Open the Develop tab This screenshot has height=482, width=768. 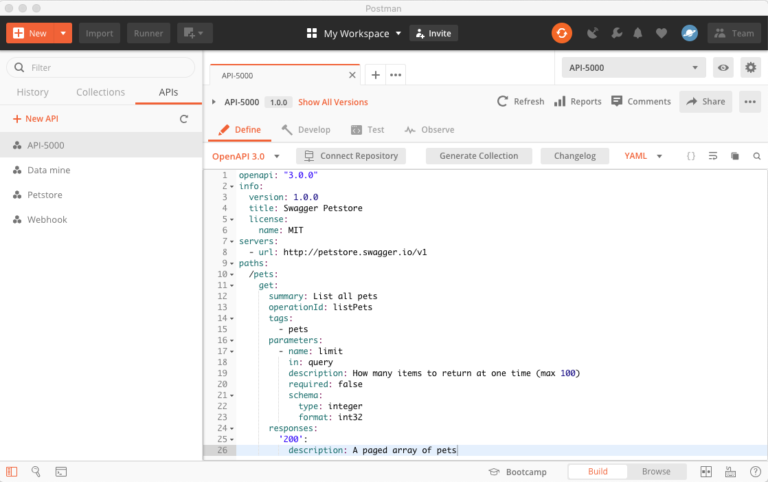click(x=306, y=130)
